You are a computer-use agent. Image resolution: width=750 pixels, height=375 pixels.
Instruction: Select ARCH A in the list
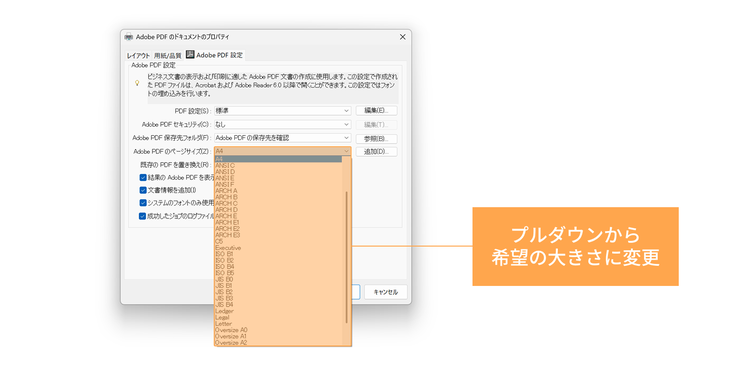point(278,191)
